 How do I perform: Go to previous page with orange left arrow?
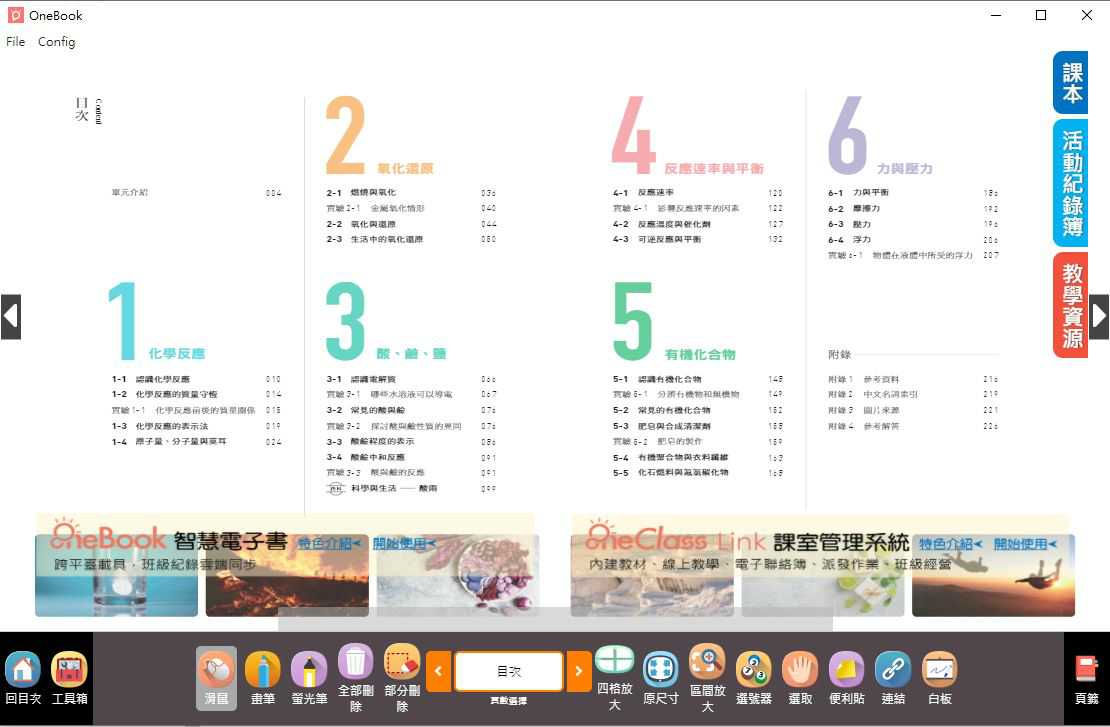coord(438,671)
